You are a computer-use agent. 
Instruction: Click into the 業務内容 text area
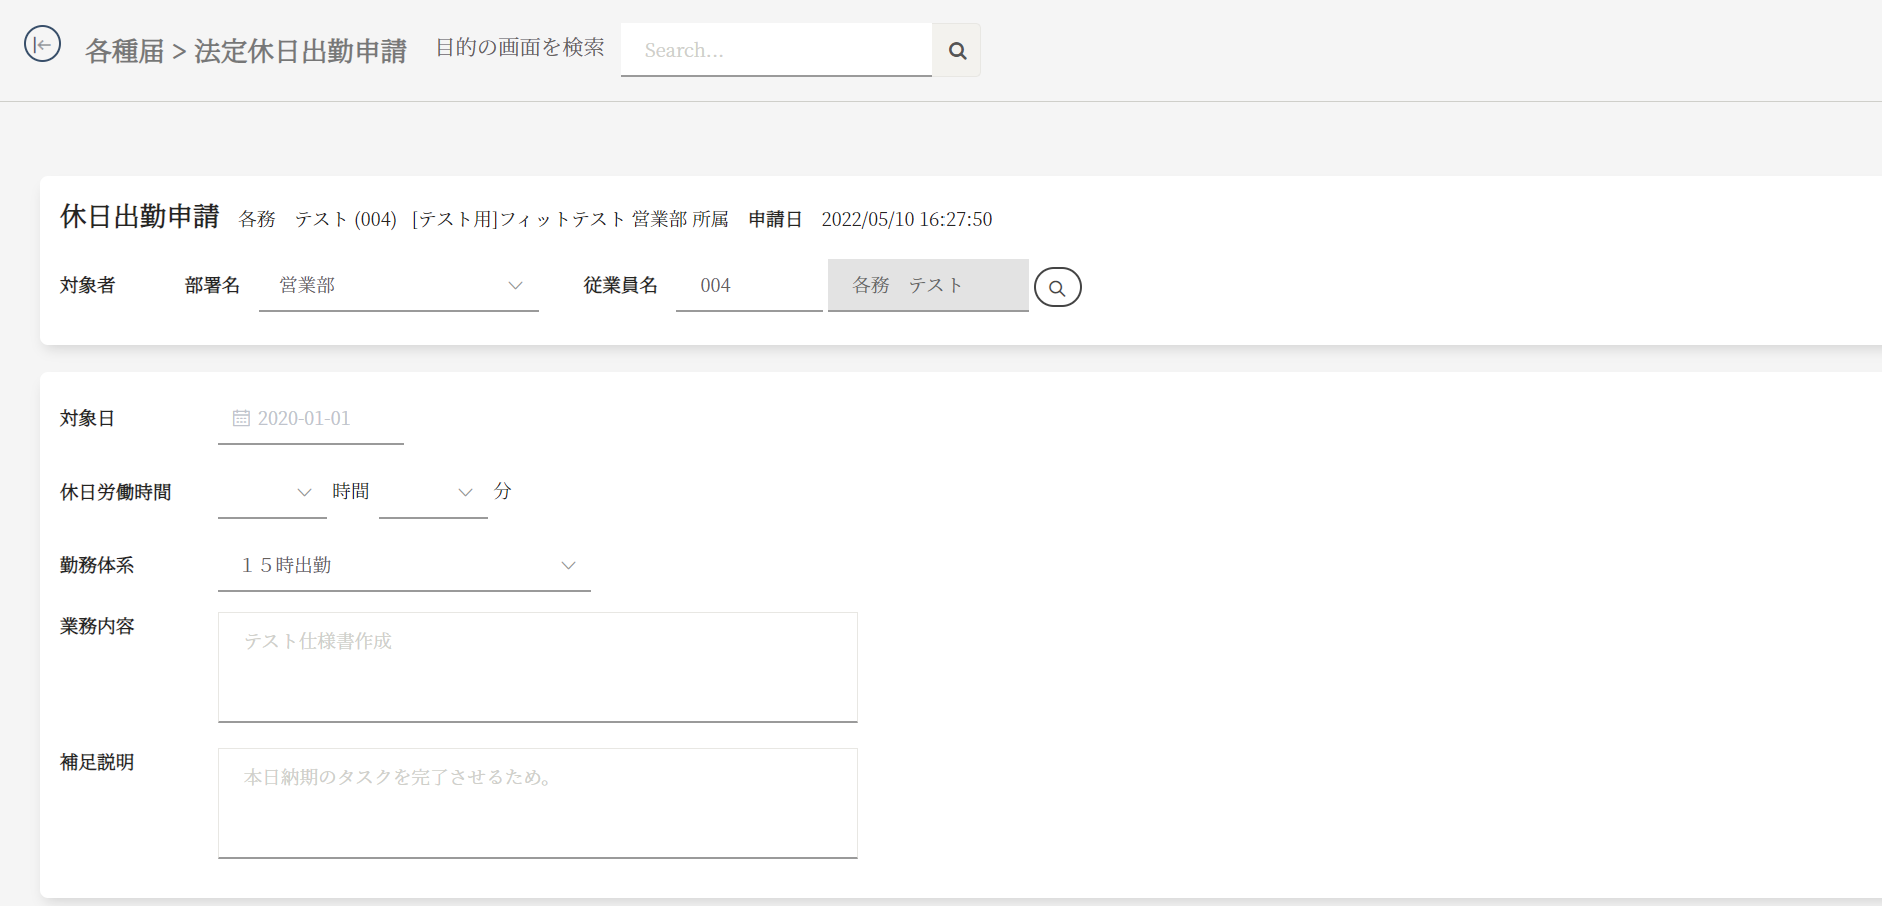[537, 667]
